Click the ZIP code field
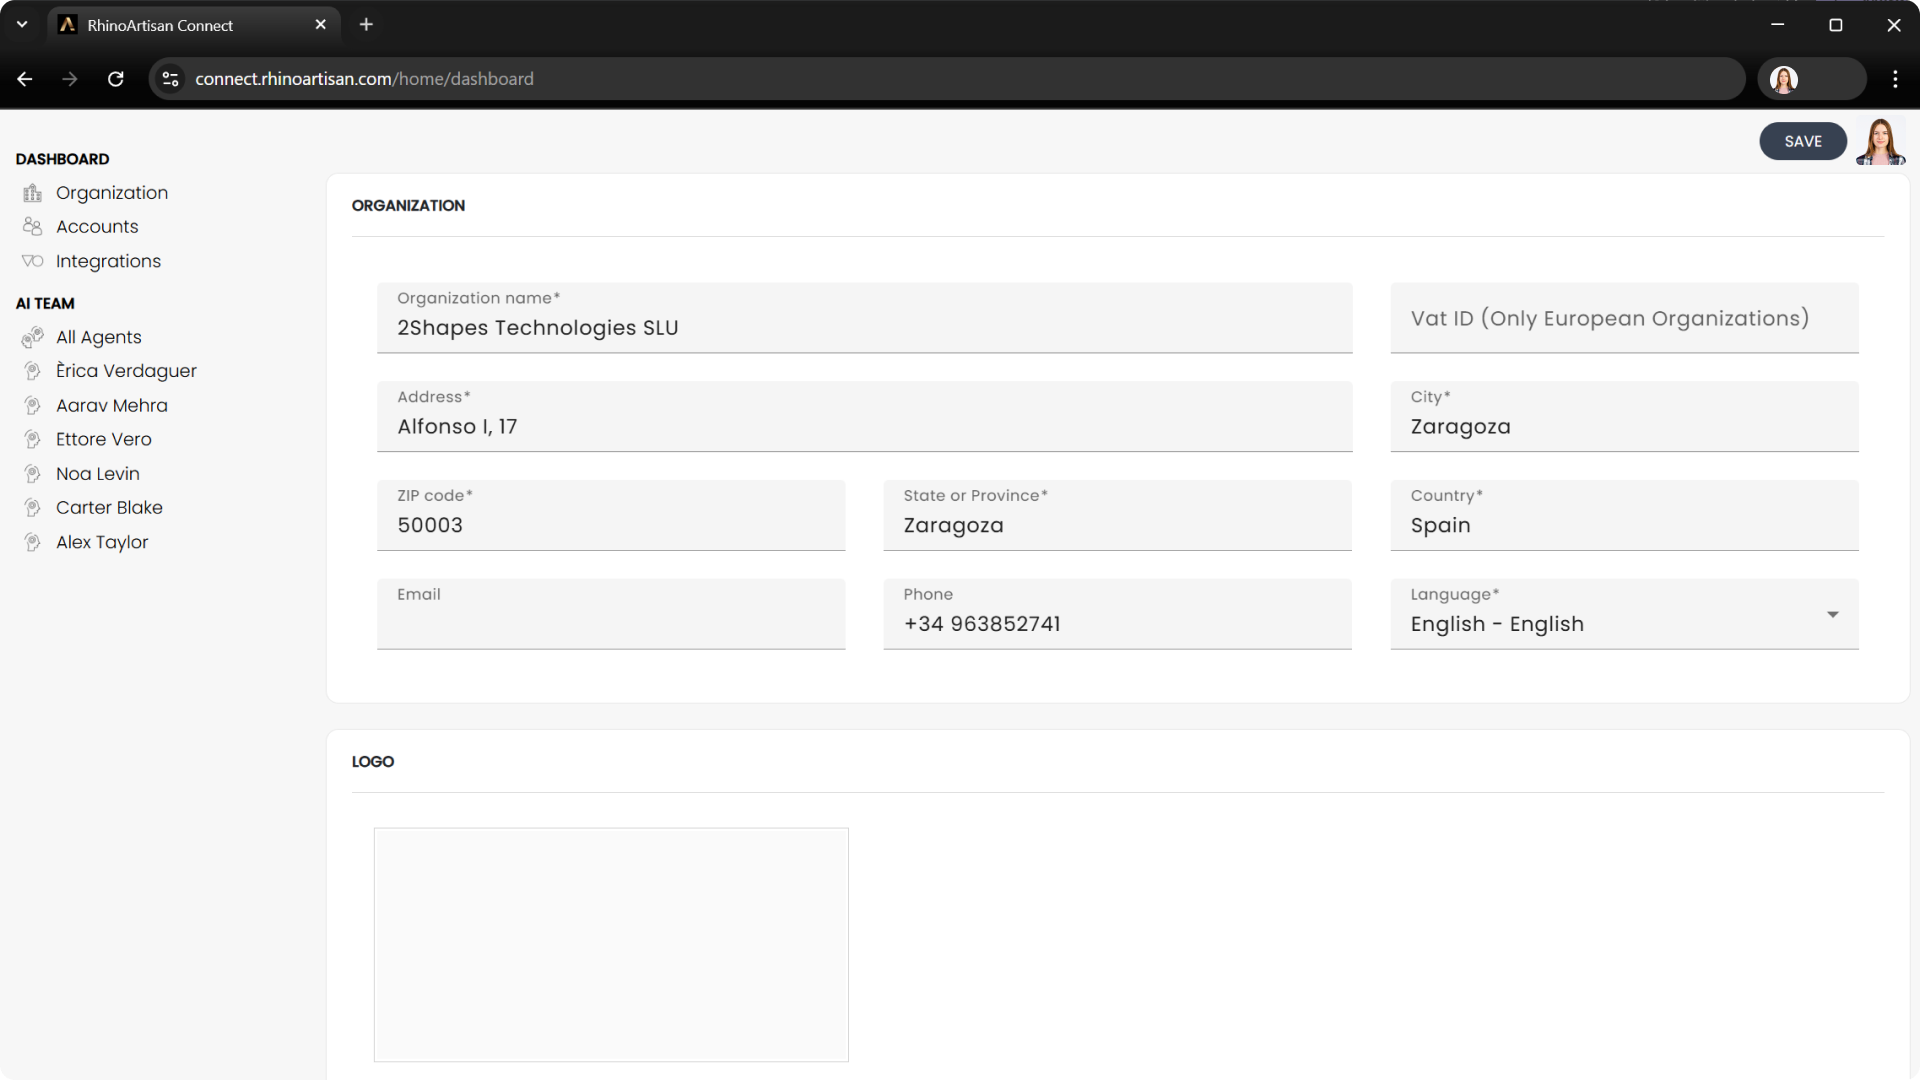Image resolution: width=1920 pixels, height=1080 pixels. point(611,515)
